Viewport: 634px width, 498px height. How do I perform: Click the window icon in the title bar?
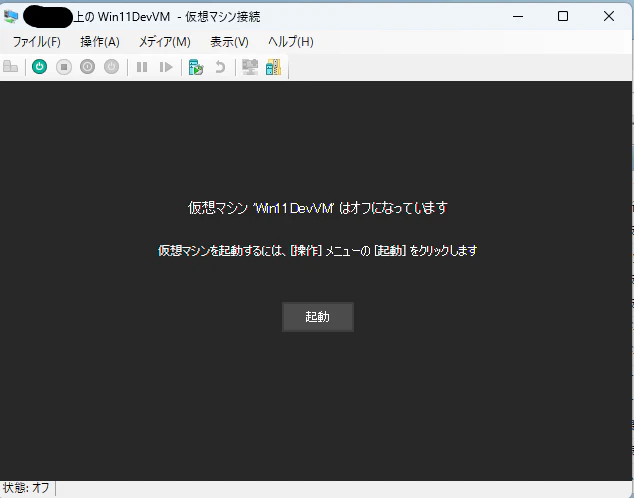pyautogui.click(x=11, y=16)
